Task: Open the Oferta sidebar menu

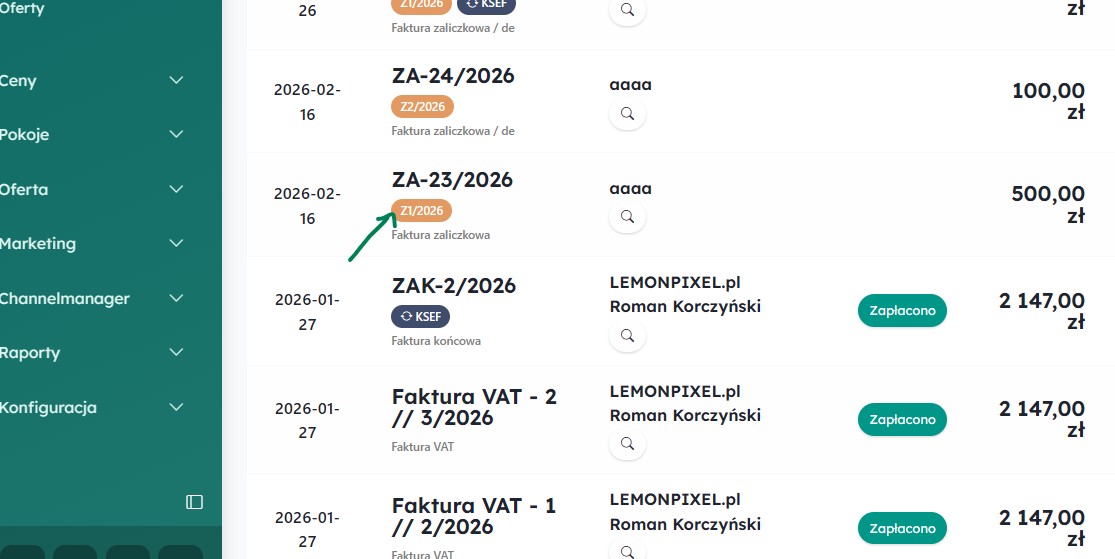Action: coord(24,189)
